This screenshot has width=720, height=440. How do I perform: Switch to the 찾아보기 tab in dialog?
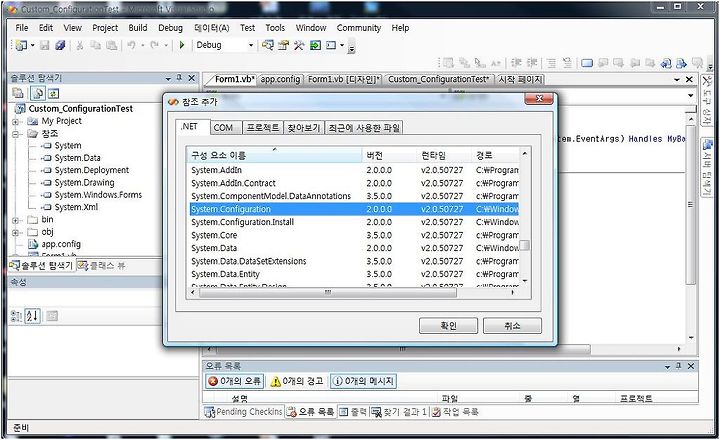coord(304,128)
